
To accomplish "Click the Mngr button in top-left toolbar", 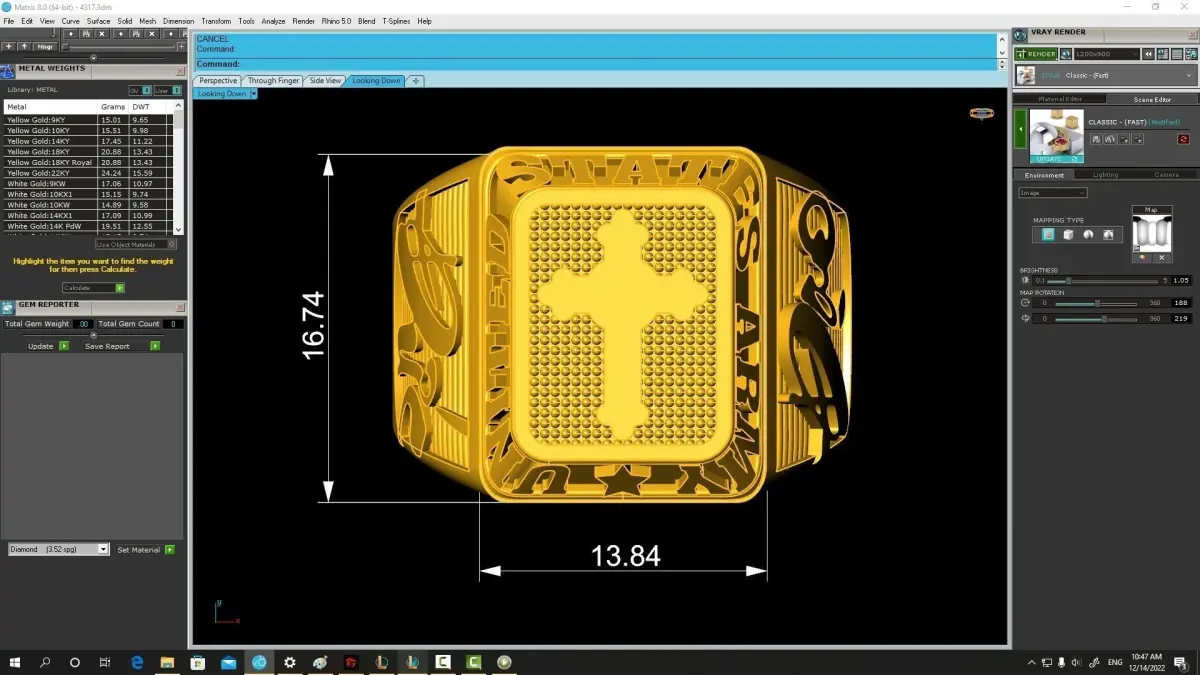I will point(45,46).
